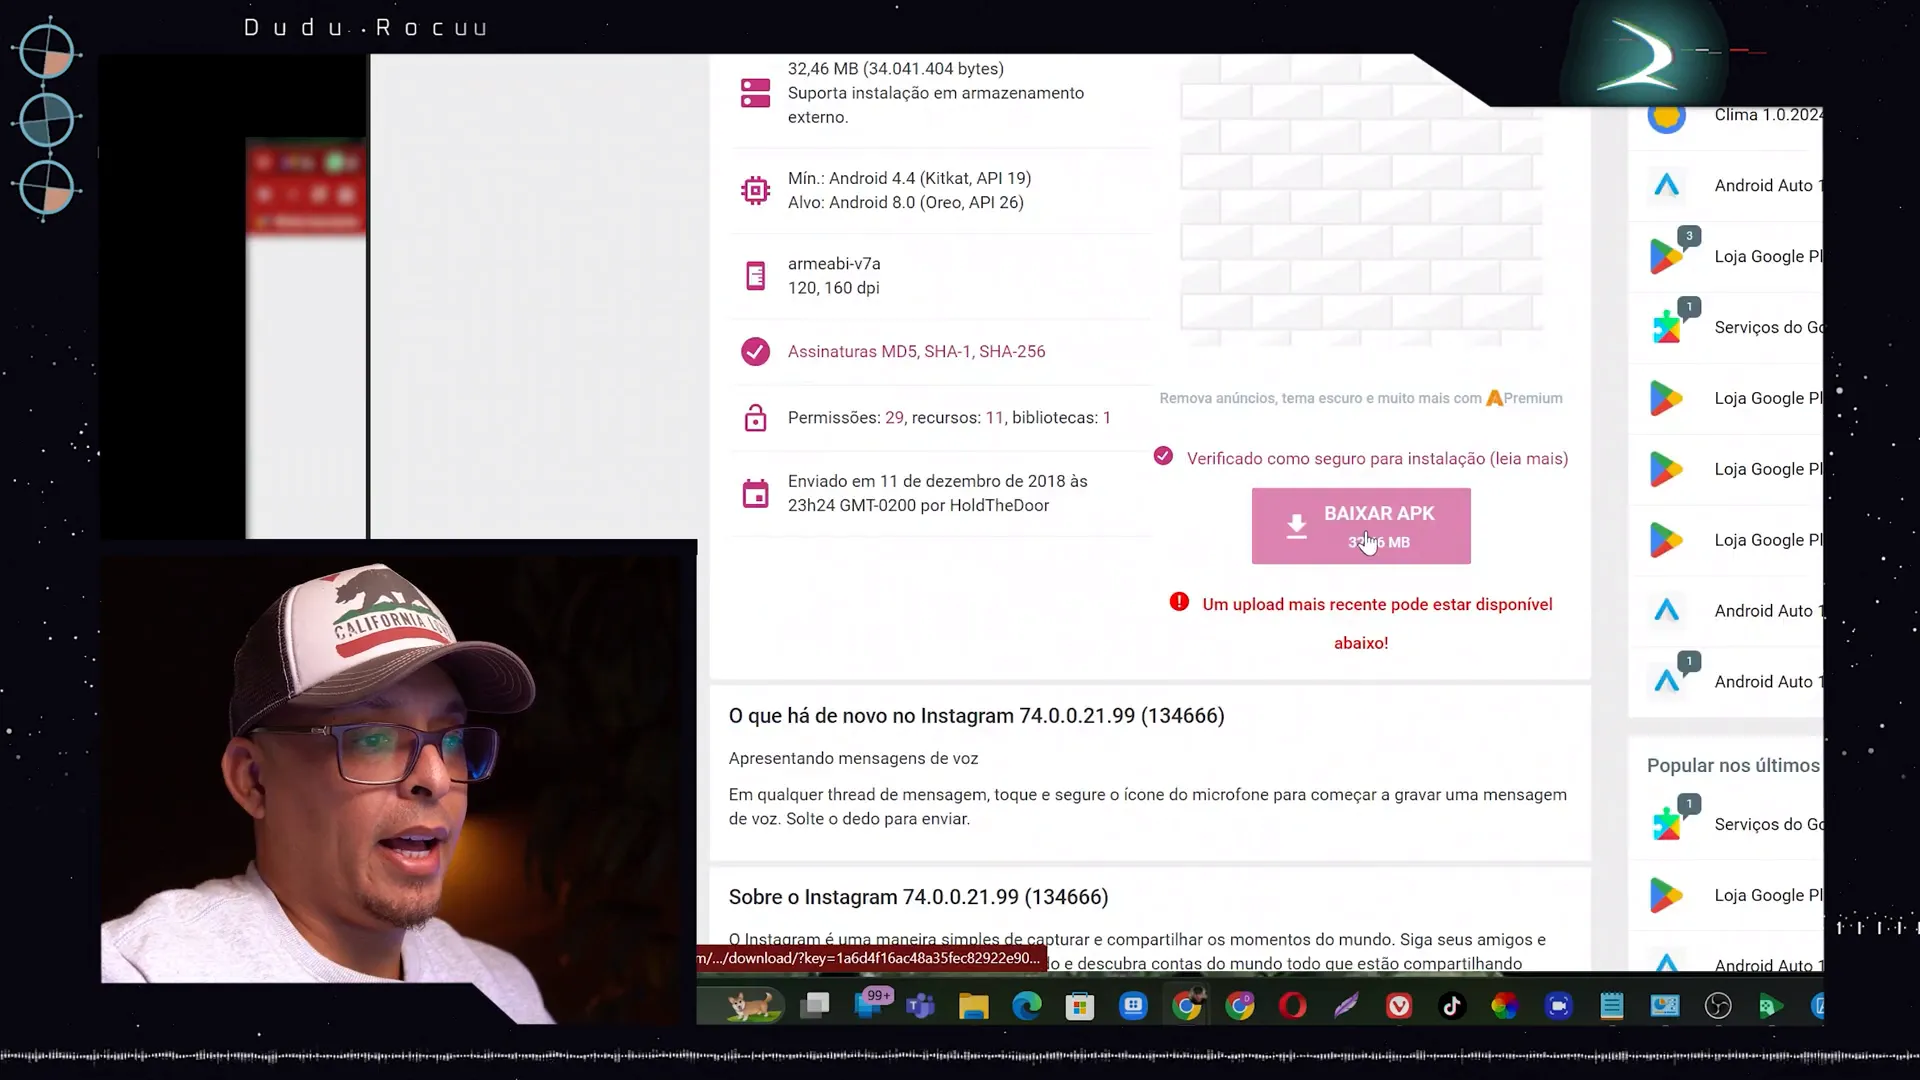Click the chip icon beside Mín. Android 4.4
This screenshot has width=1920, height=1080.
755,190
